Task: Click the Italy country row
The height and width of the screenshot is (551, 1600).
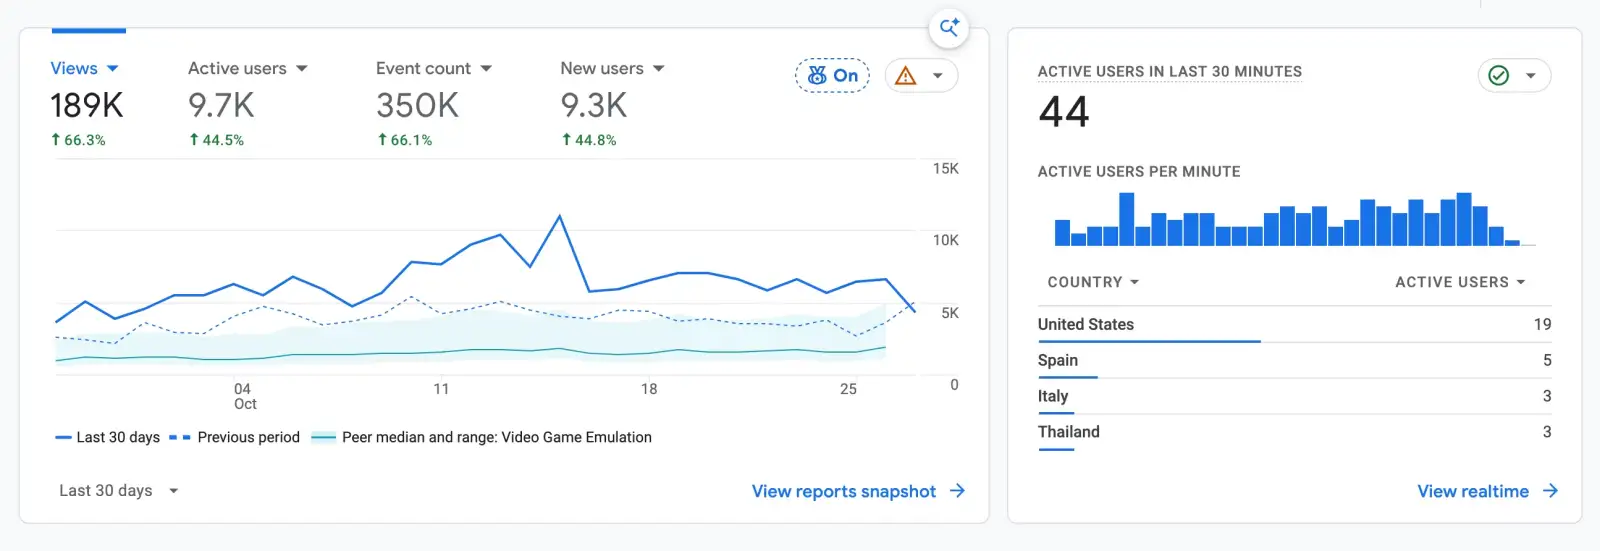Action: click(x=1295, y=397)
